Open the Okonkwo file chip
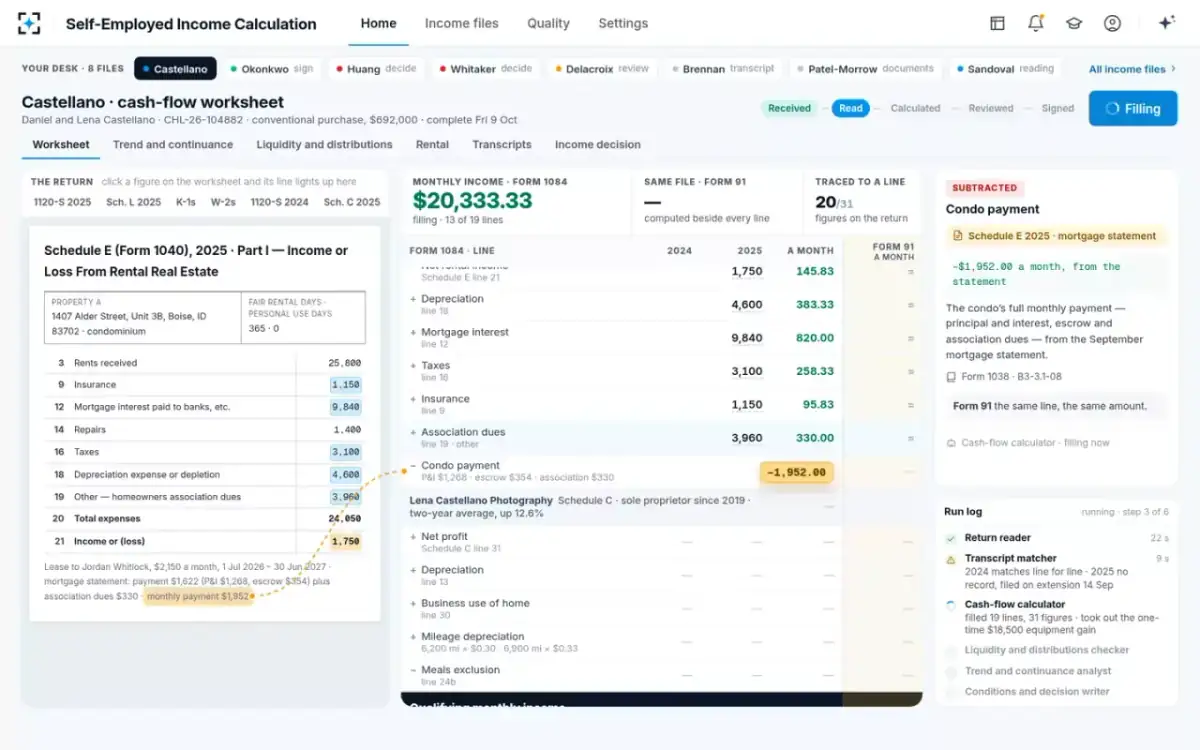 click(x=271, y=69)
